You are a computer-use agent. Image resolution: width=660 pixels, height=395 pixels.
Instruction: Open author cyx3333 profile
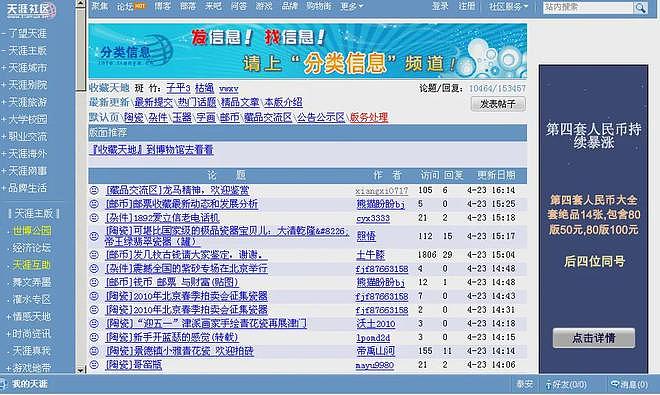(373, 218)
